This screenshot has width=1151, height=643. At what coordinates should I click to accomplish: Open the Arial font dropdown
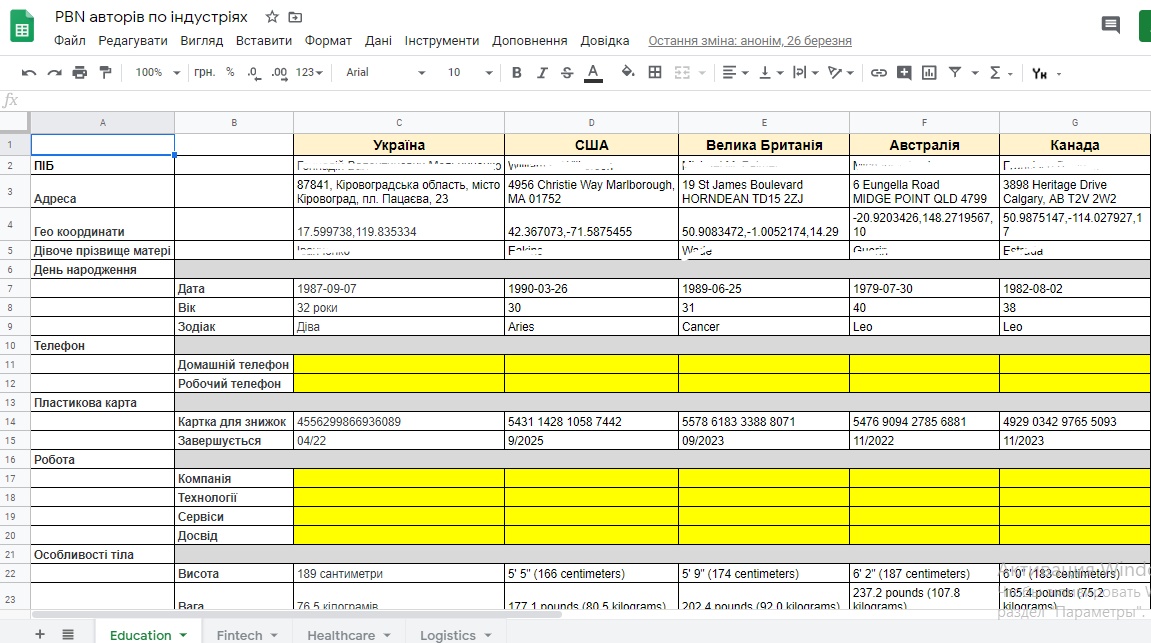(x=385, y=73)
